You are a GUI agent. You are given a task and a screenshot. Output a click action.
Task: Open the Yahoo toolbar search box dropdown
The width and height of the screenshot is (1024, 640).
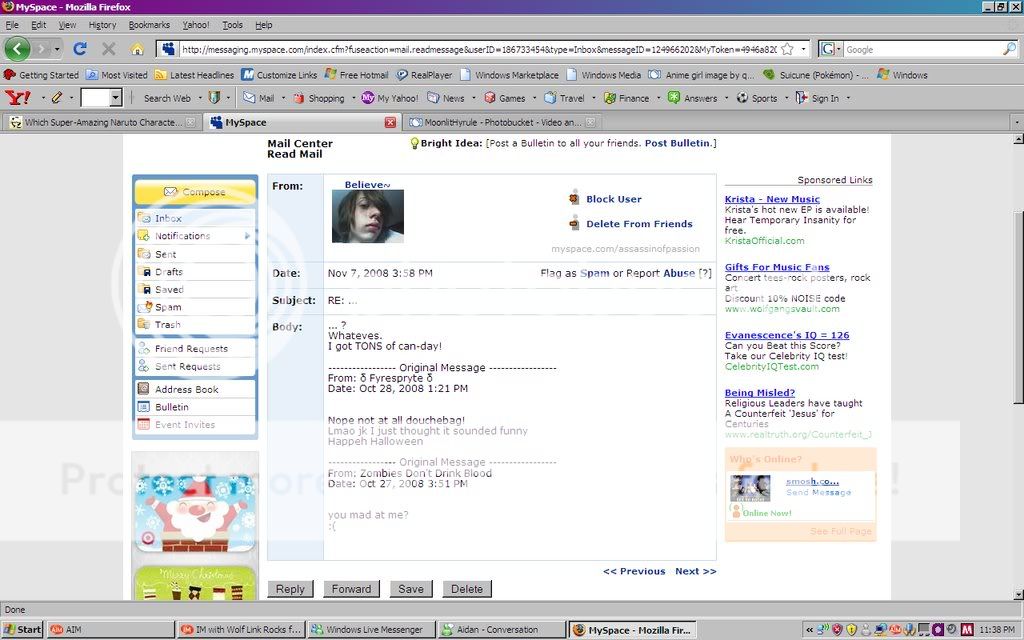(115, 98)
